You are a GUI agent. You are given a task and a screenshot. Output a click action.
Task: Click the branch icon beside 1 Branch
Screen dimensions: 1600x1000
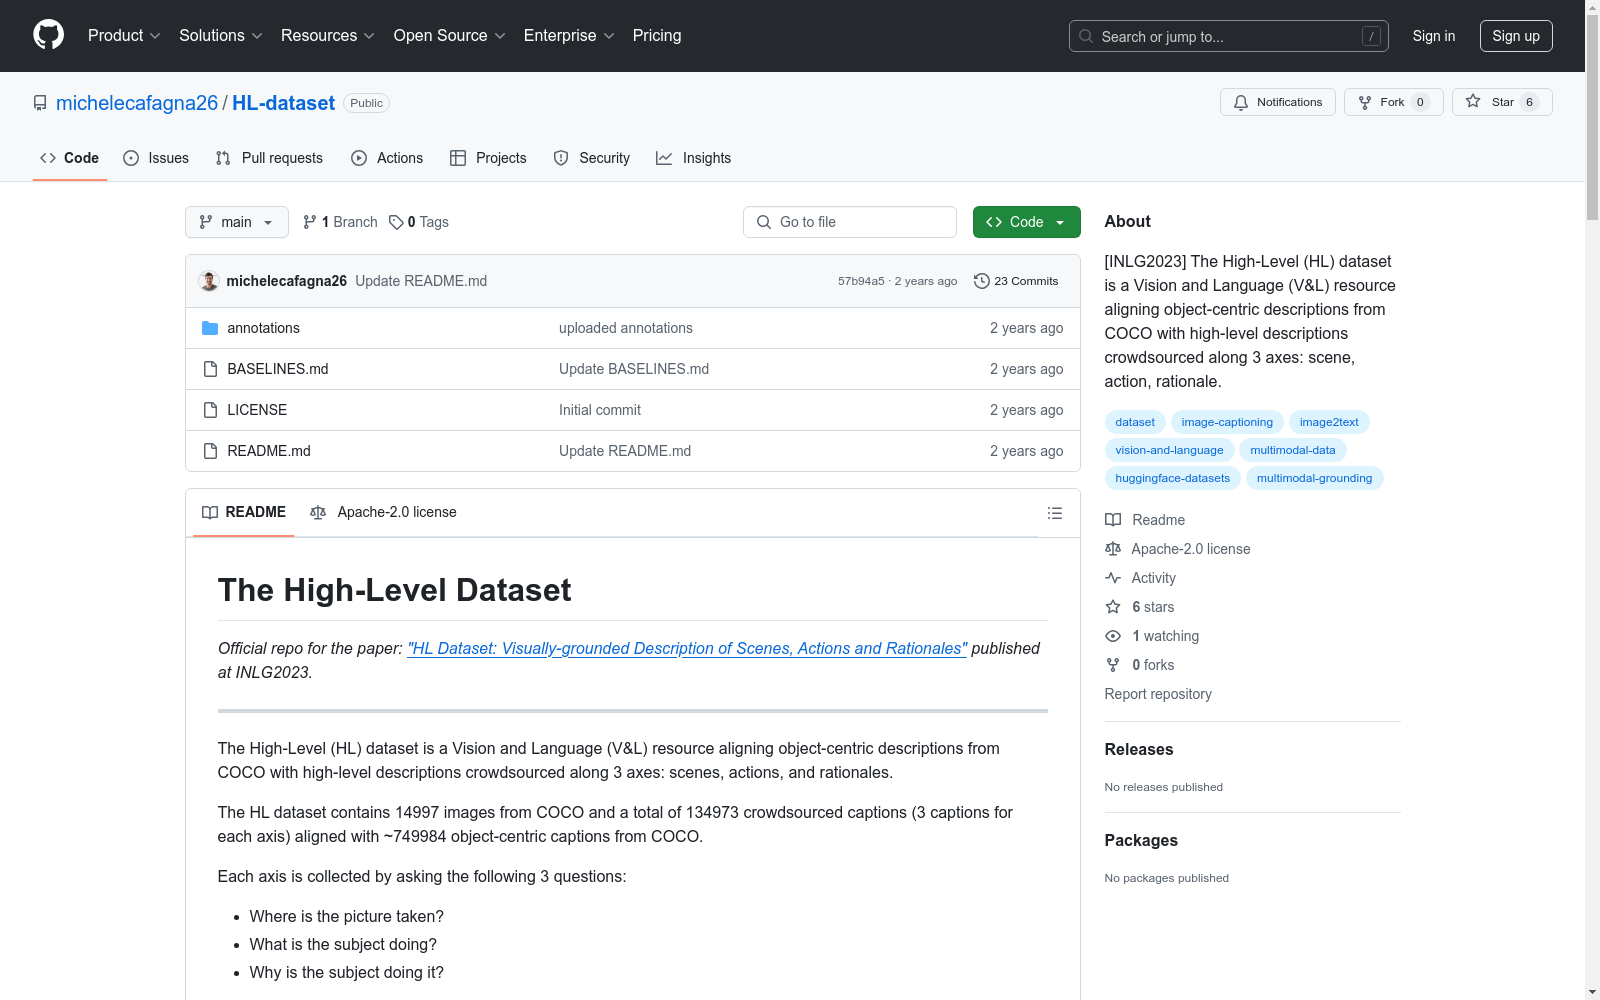click(310, 222)
